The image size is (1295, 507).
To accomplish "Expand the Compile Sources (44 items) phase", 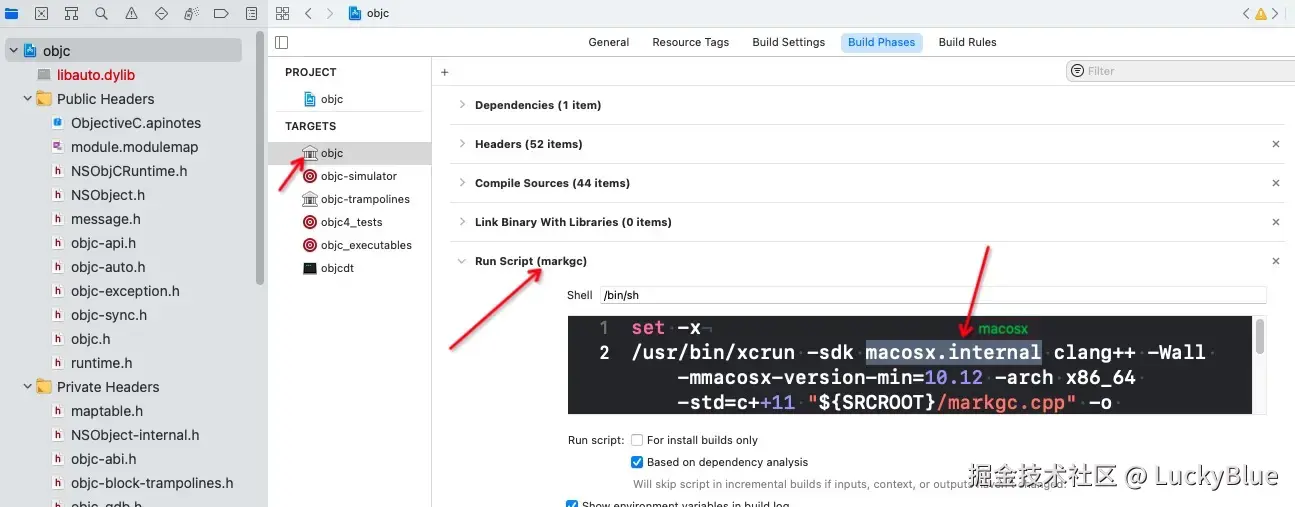I will (462, 183).
